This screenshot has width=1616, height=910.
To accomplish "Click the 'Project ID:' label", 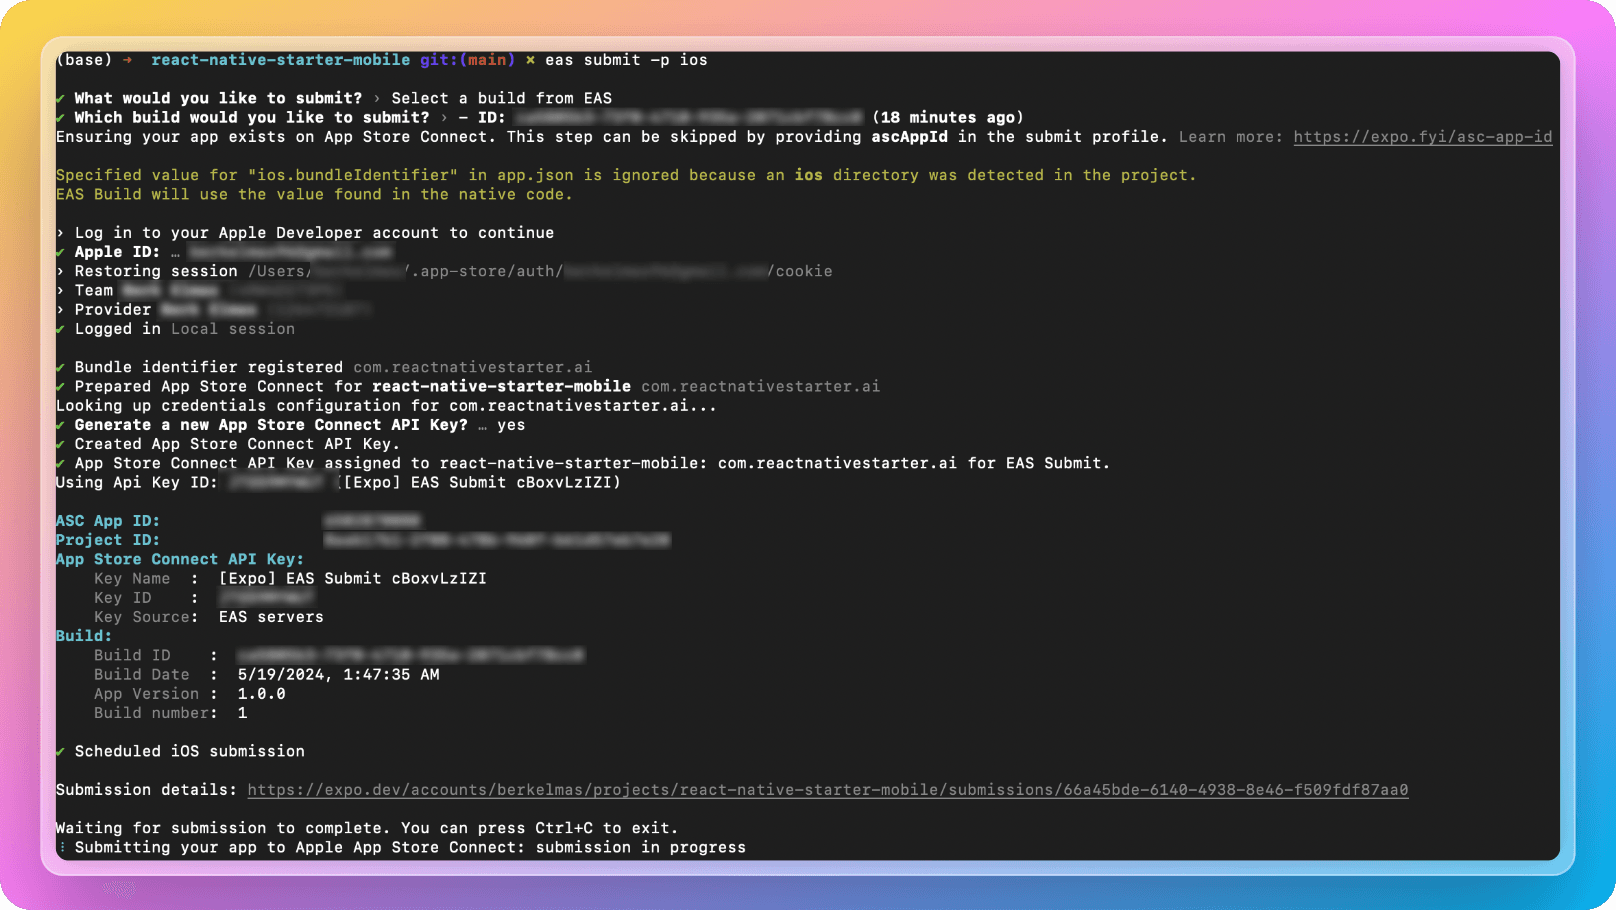I will 108,540.
